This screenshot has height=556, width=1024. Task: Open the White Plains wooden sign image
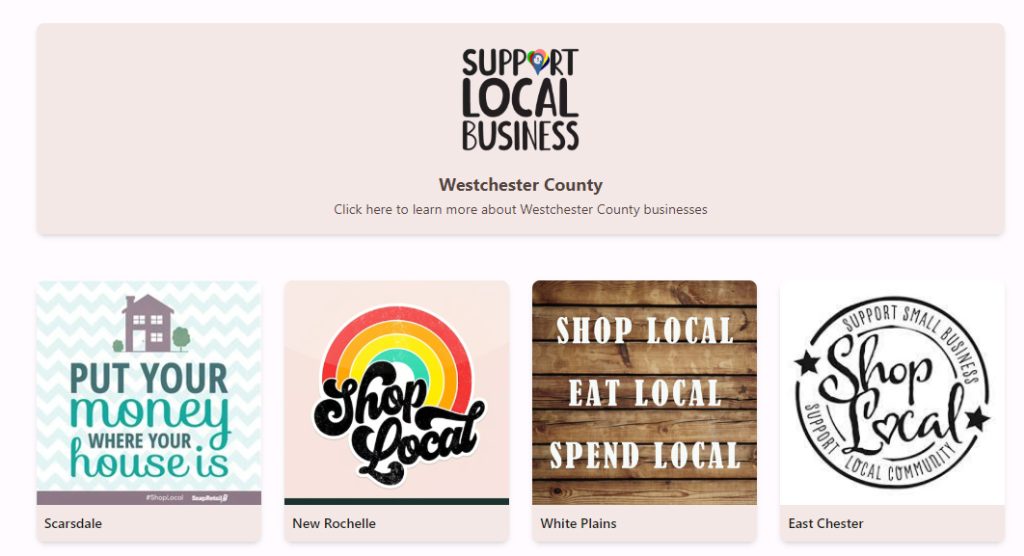tap(645, 393)
